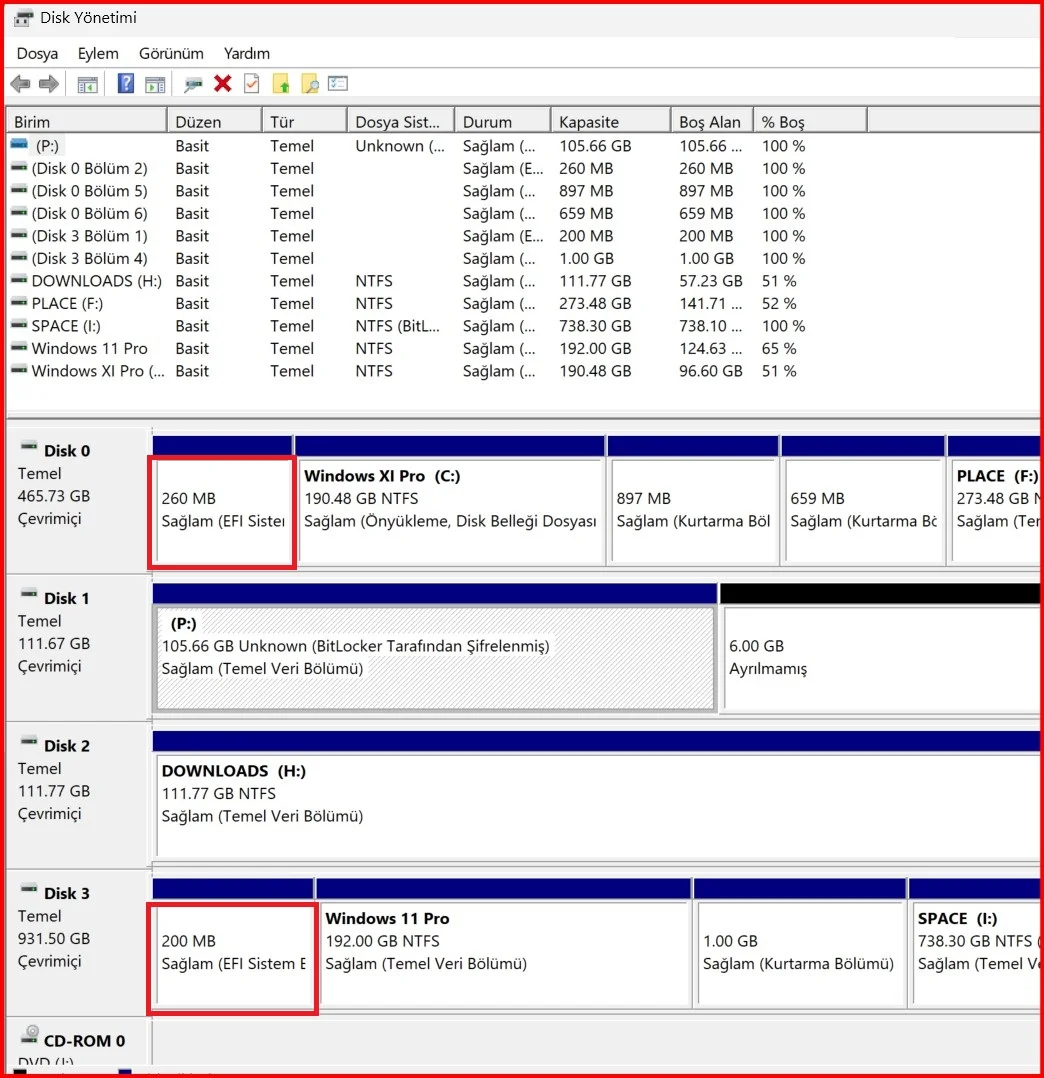Select Disk 3's 200 MB EFI partition block

click(x=233, y=954)
